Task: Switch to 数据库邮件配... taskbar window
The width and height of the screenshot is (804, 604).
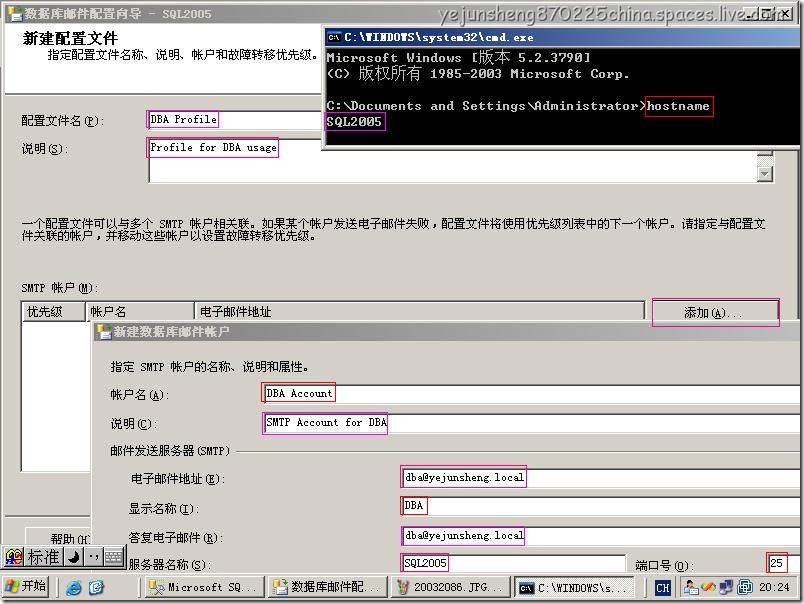Action: pyautogui.click(x=328, y=588)
